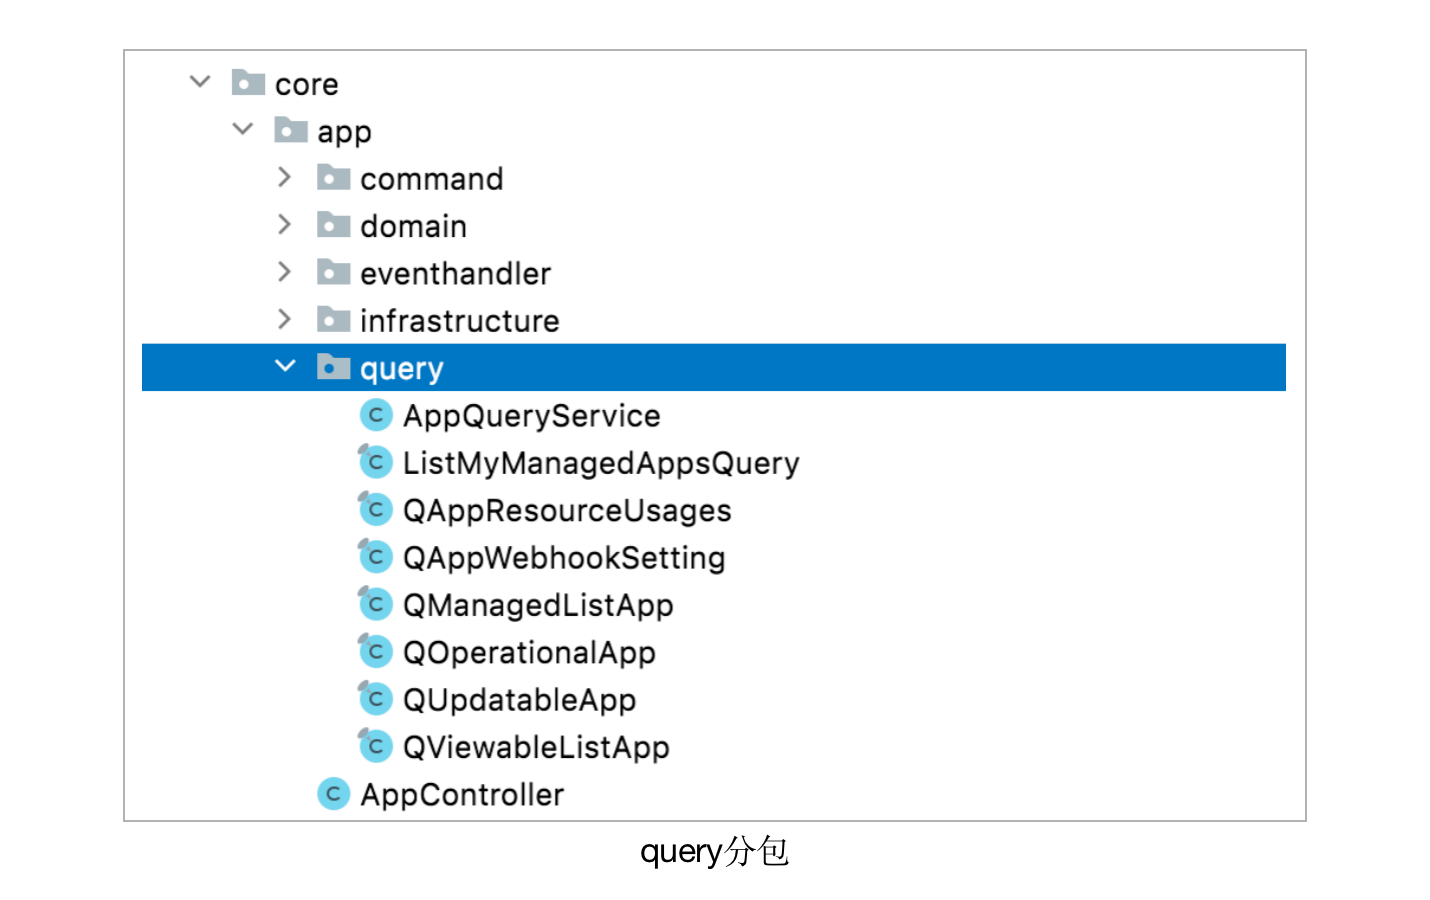Click the QManagedListApp class icon

[x=376, y=604]
